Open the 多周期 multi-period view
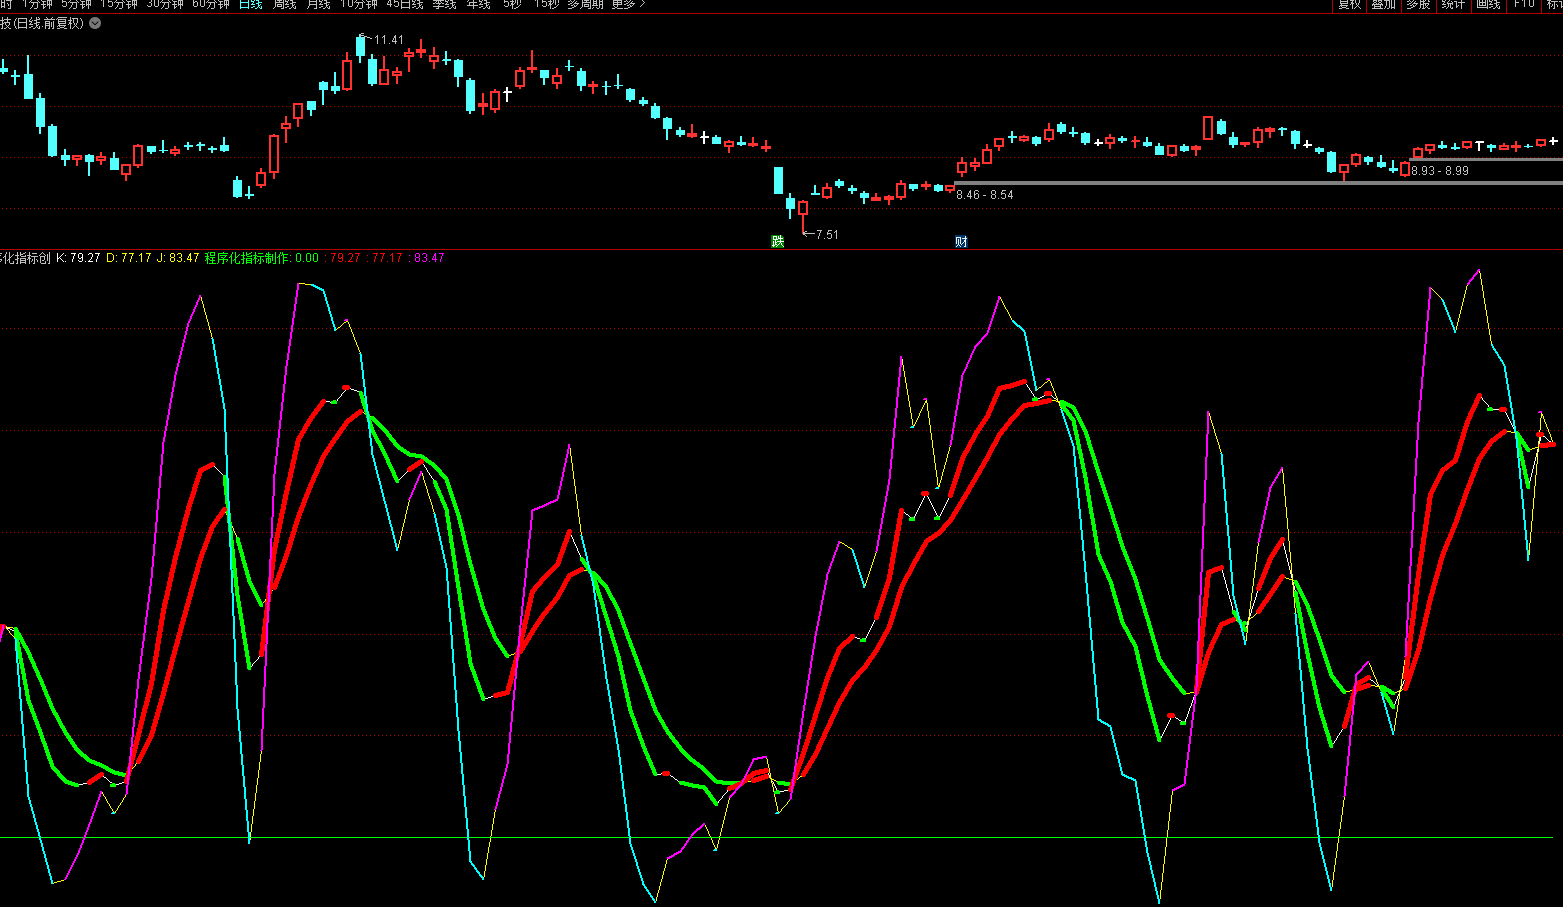This screenshot has height=907, width=1563. pyautogui.click(x=585, y=4)
